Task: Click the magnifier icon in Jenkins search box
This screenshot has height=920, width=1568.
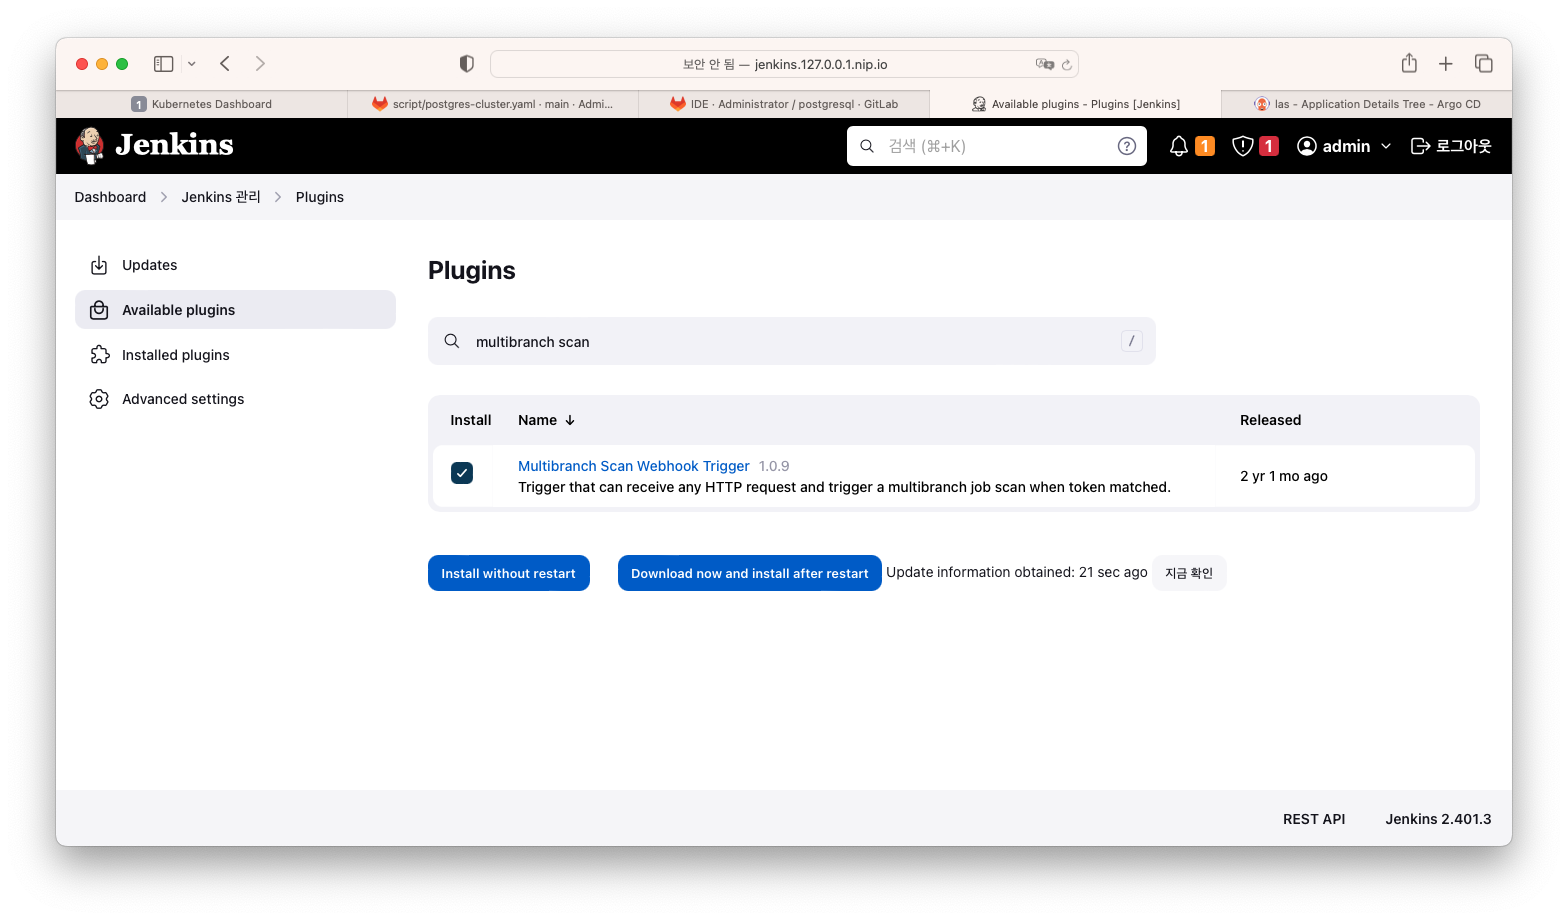Action: click(867, 146)
